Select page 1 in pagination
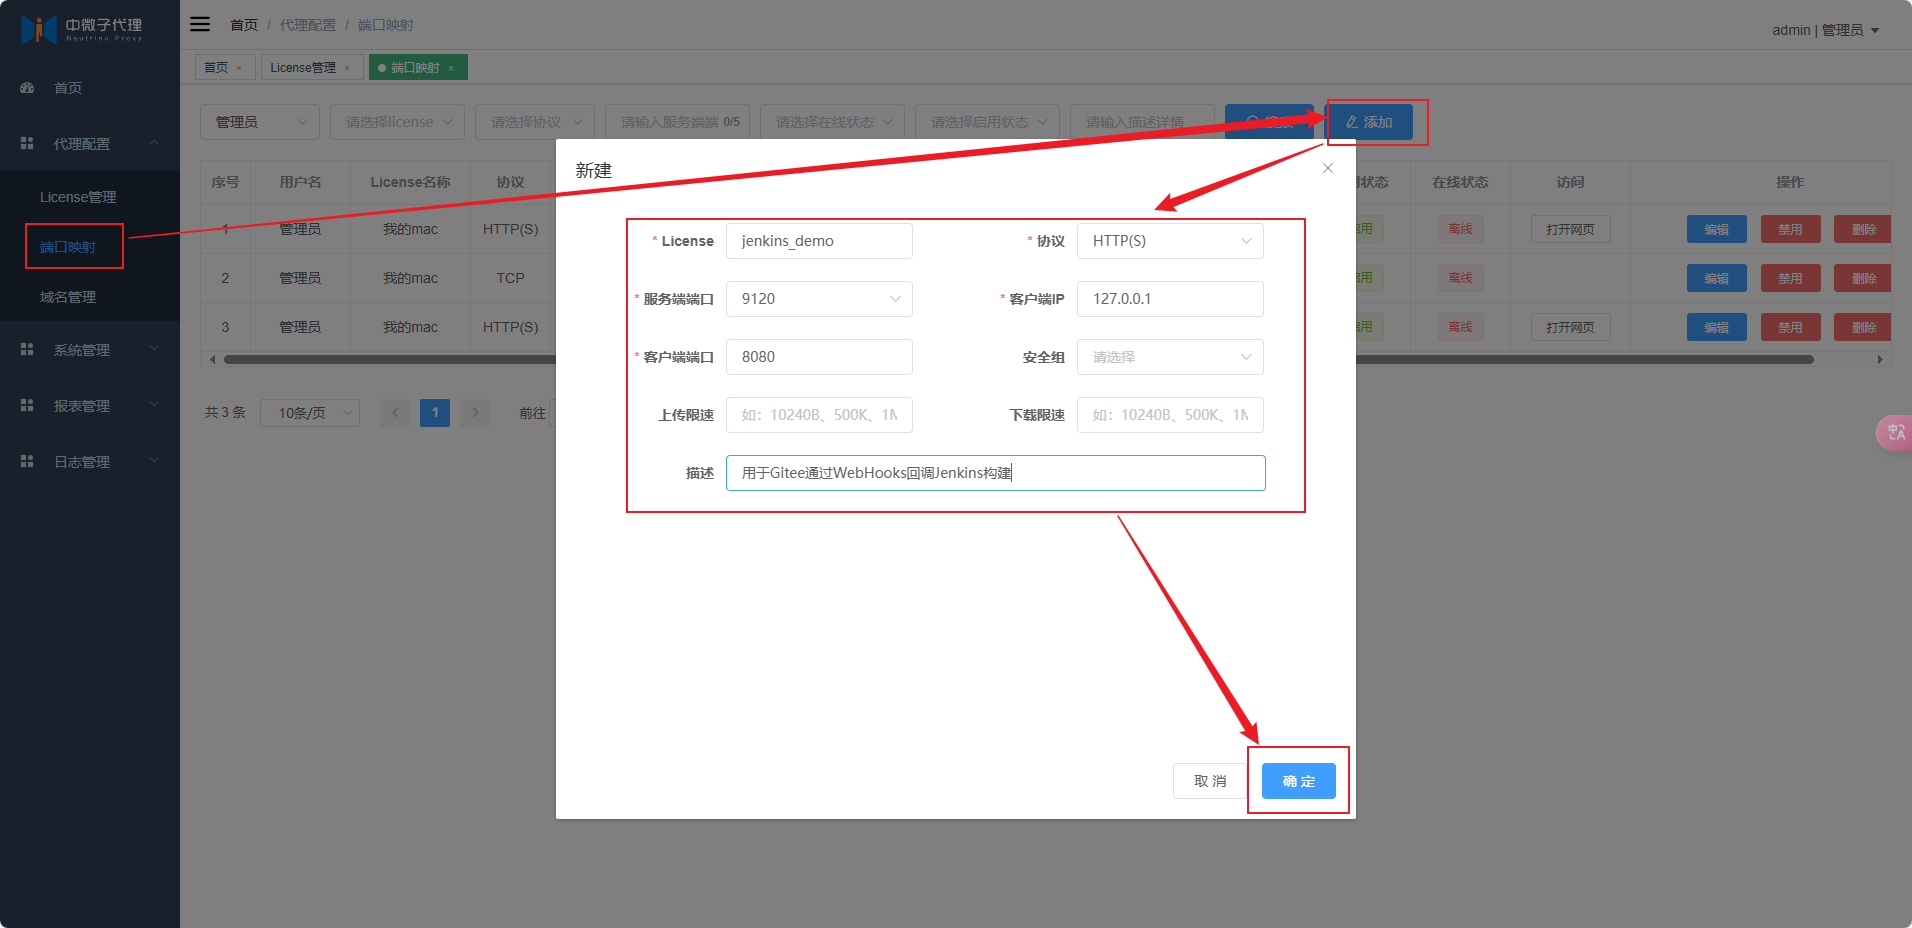Screen dimensions: 1912x928 point(435,413)
